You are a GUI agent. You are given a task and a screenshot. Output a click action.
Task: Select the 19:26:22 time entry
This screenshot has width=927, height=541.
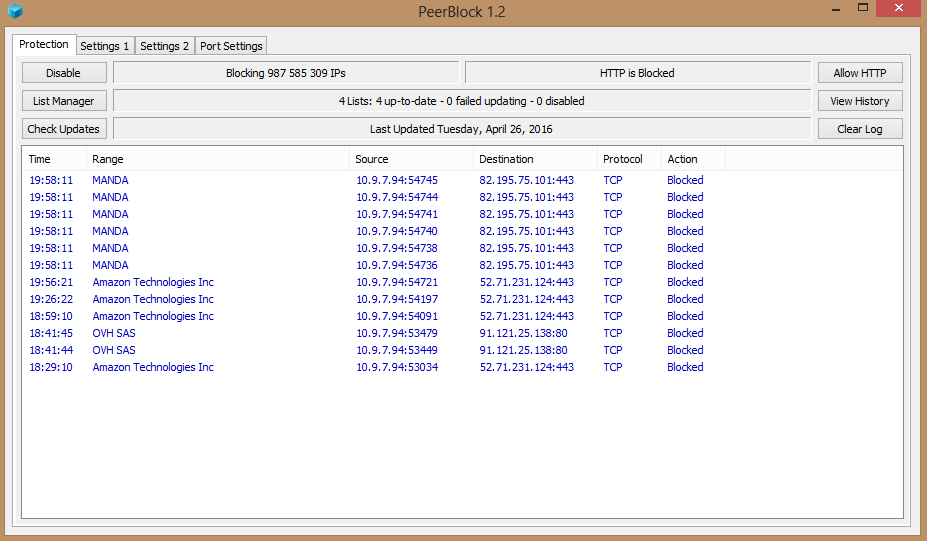[x=51, y=299]
